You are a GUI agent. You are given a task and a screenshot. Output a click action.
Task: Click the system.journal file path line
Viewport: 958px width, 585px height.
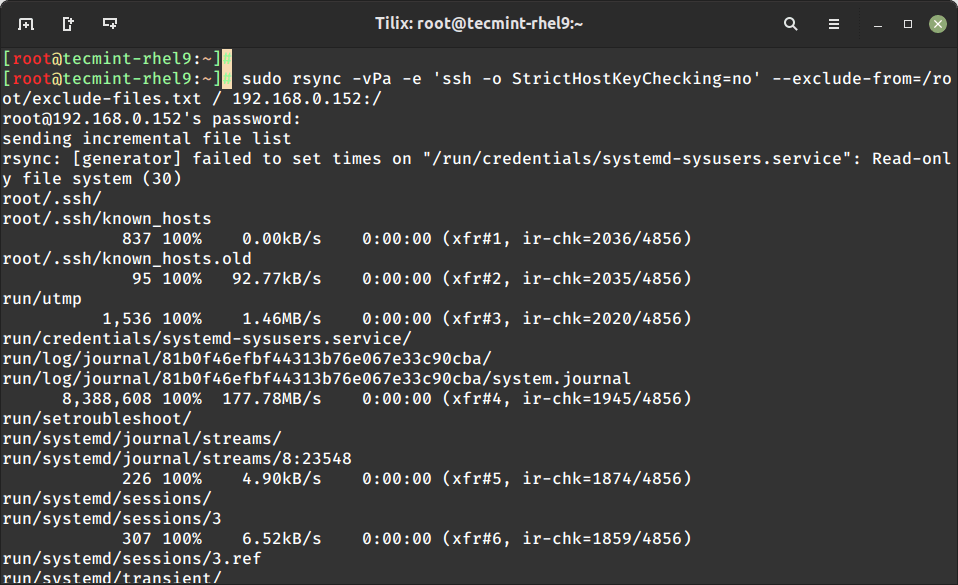(x=316, y=379)
